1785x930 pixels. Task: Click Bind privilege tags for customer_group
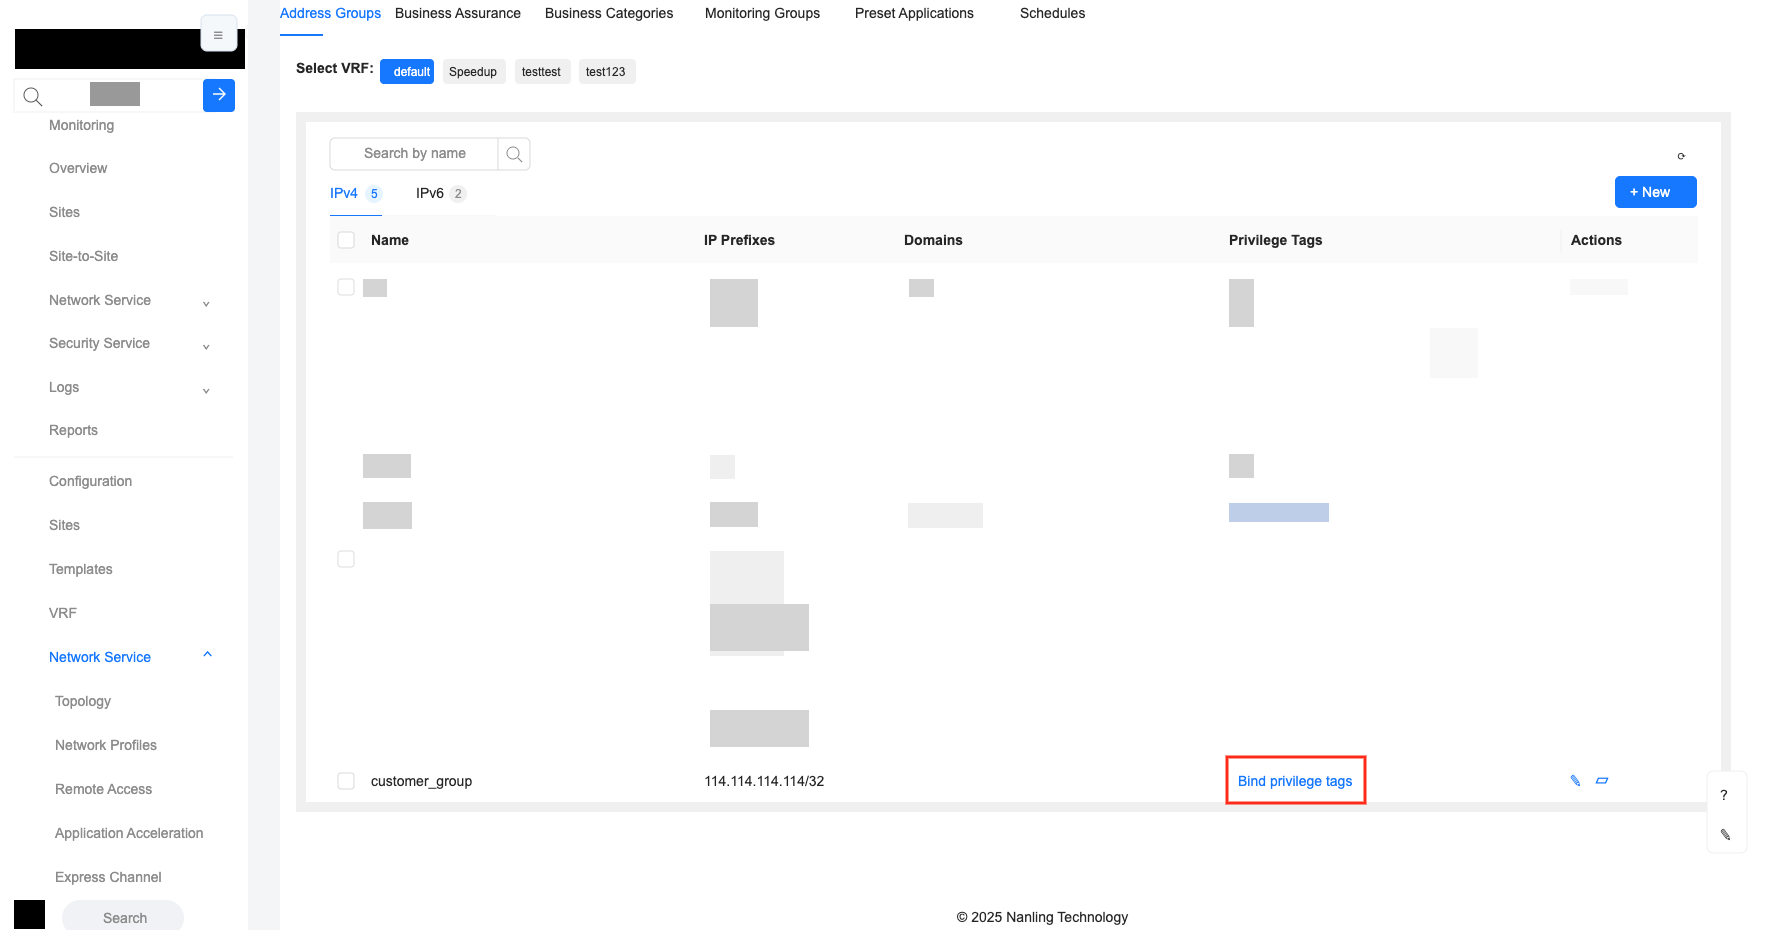1295,781
